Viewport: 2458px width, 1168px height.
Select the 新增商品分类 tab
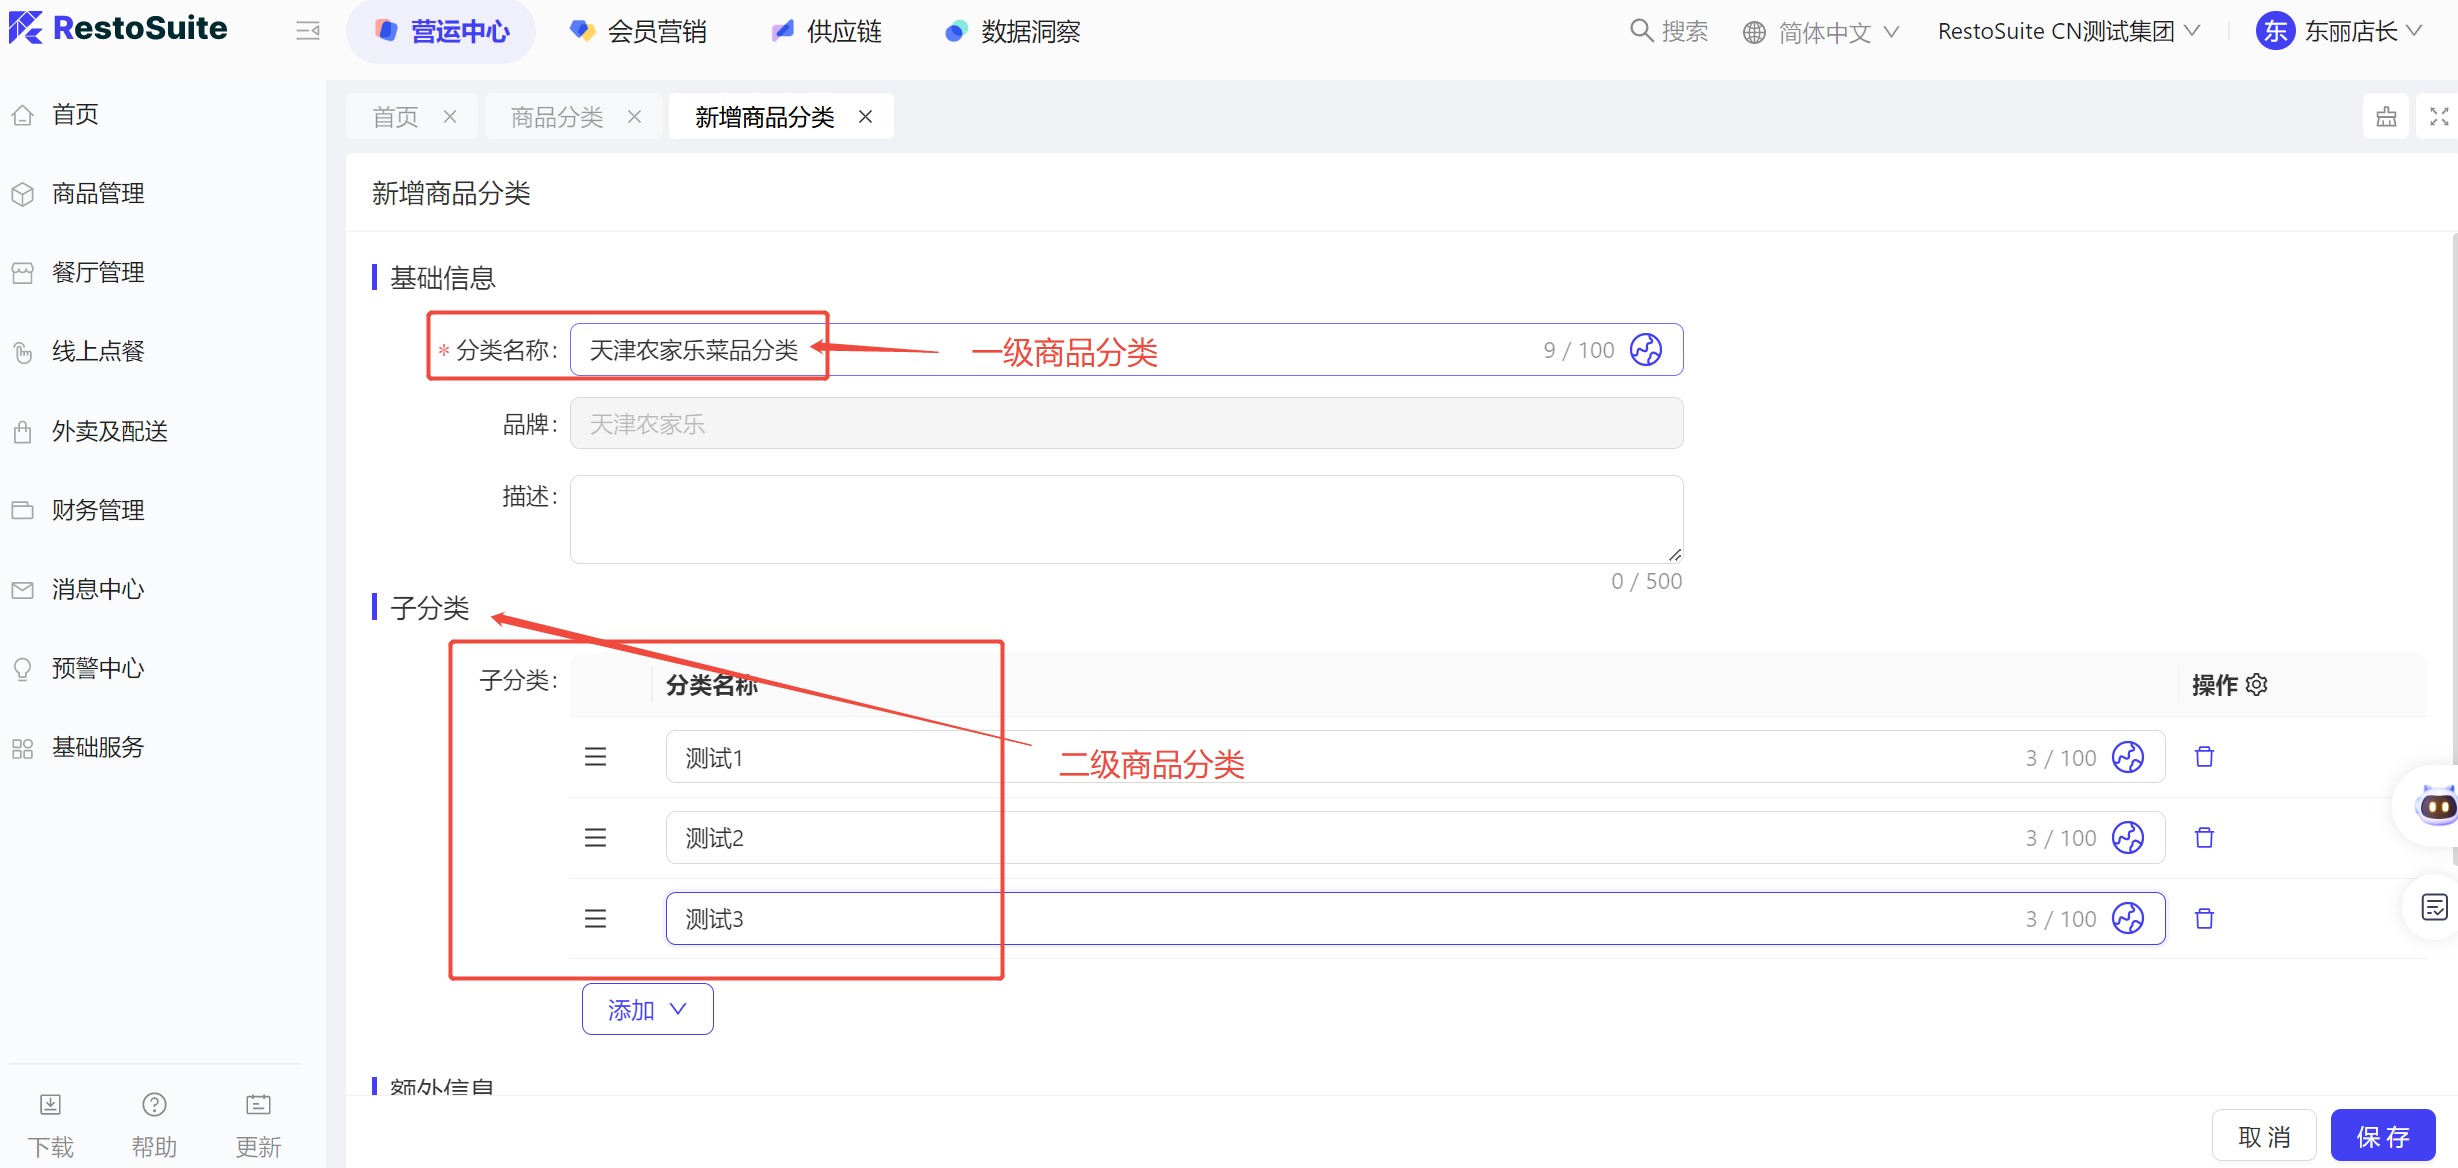[765, 117]
